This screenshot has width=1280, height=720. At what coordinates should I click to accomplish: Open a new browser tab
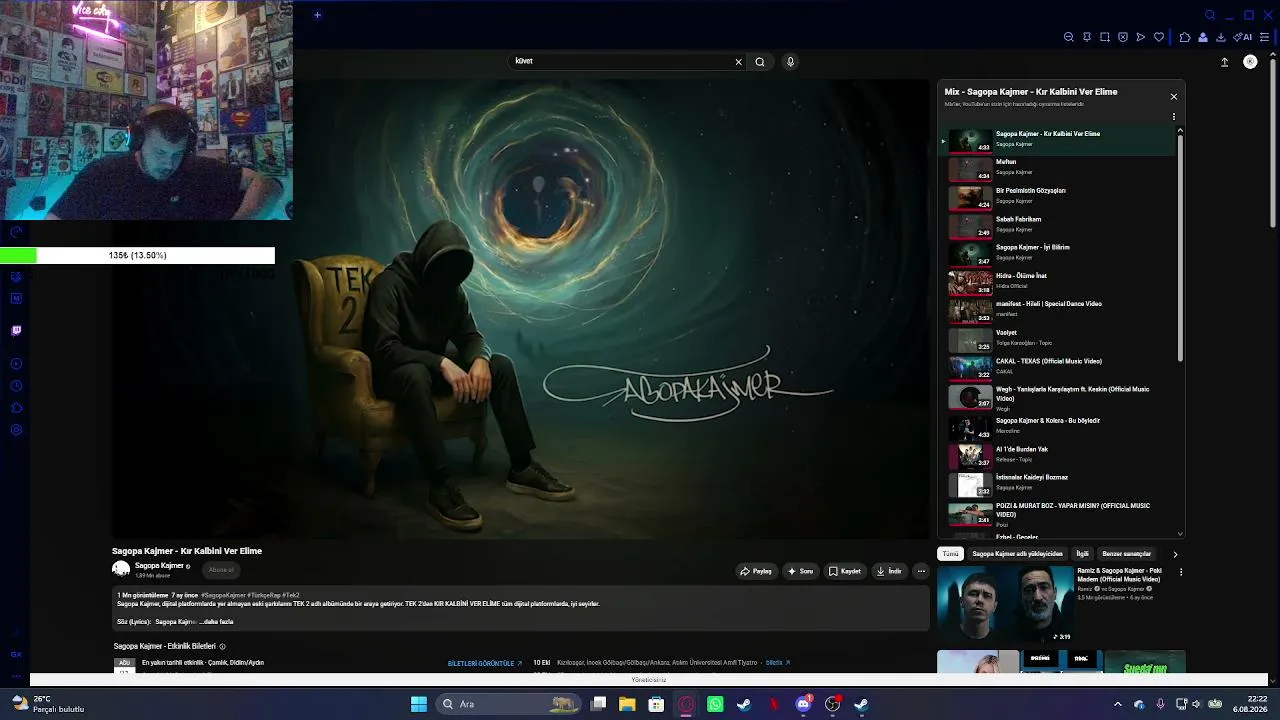coord(317,15)
